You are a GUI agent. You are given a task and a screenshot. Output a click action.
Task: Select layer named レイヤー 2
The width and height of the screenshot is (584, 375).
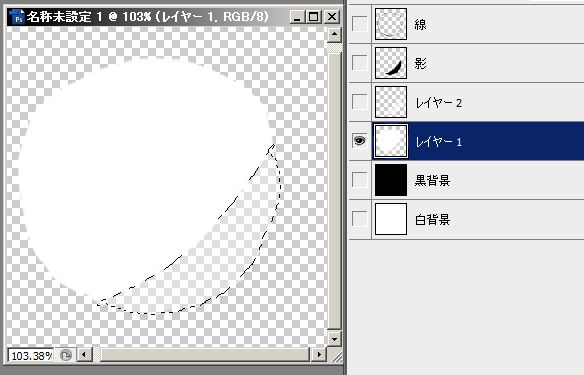(x=438, y=103)
